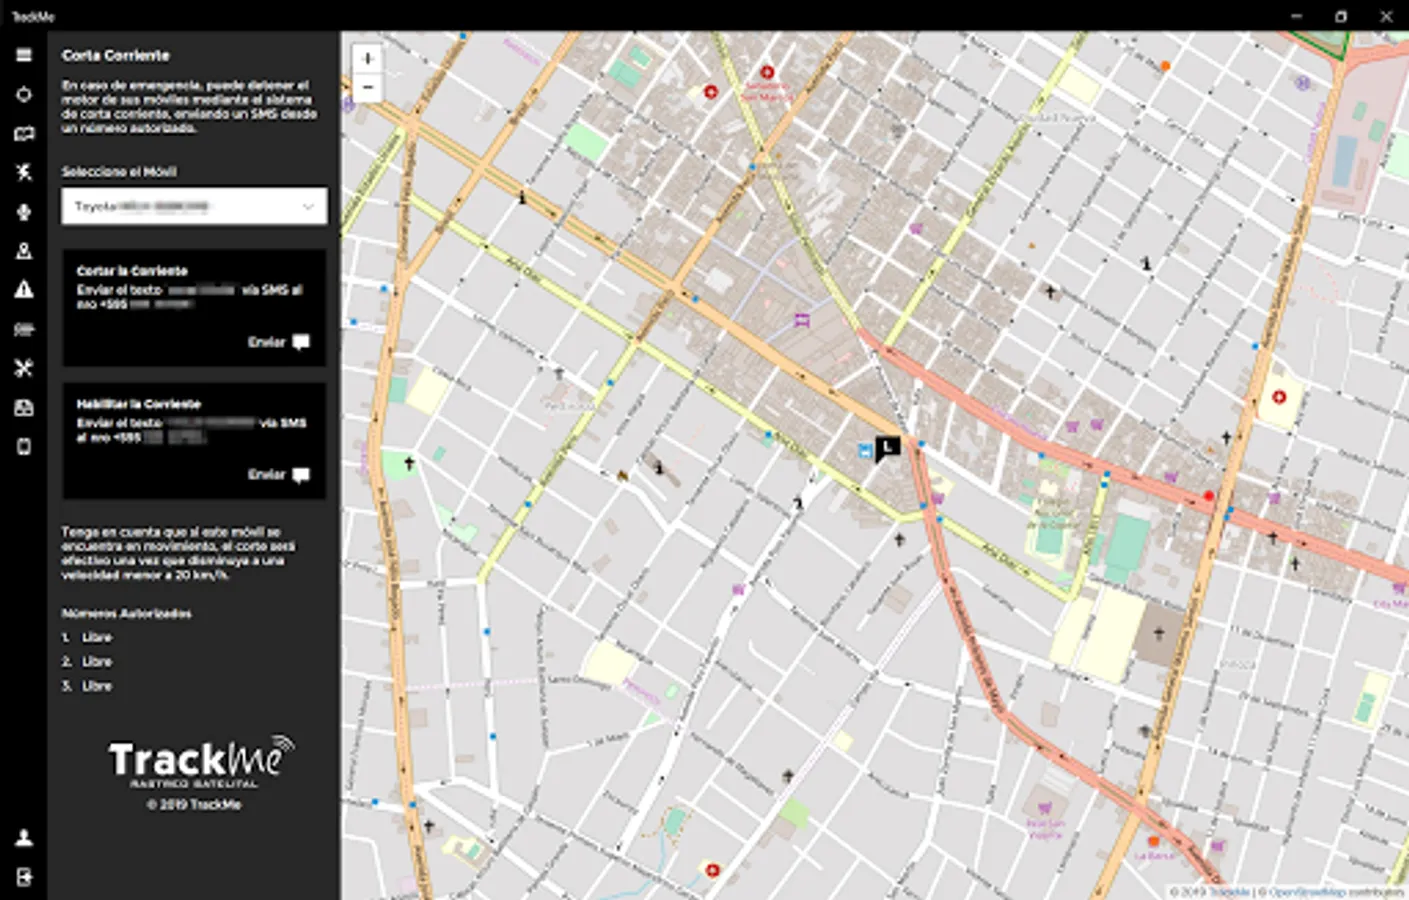Zoom in the map with plus button
The height and width of the screenshot is (900, 1409).
point(367,59)
